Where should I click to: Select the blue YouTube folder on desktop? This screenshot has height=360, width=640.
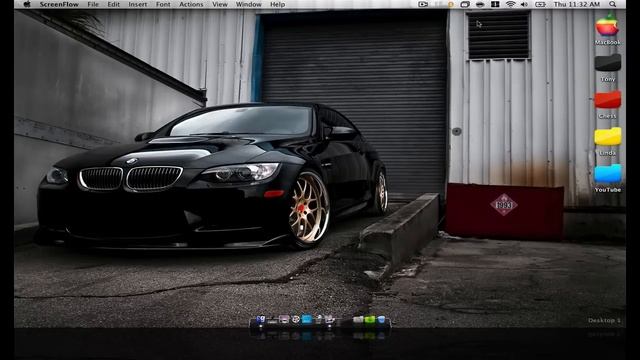pos(608,173)
